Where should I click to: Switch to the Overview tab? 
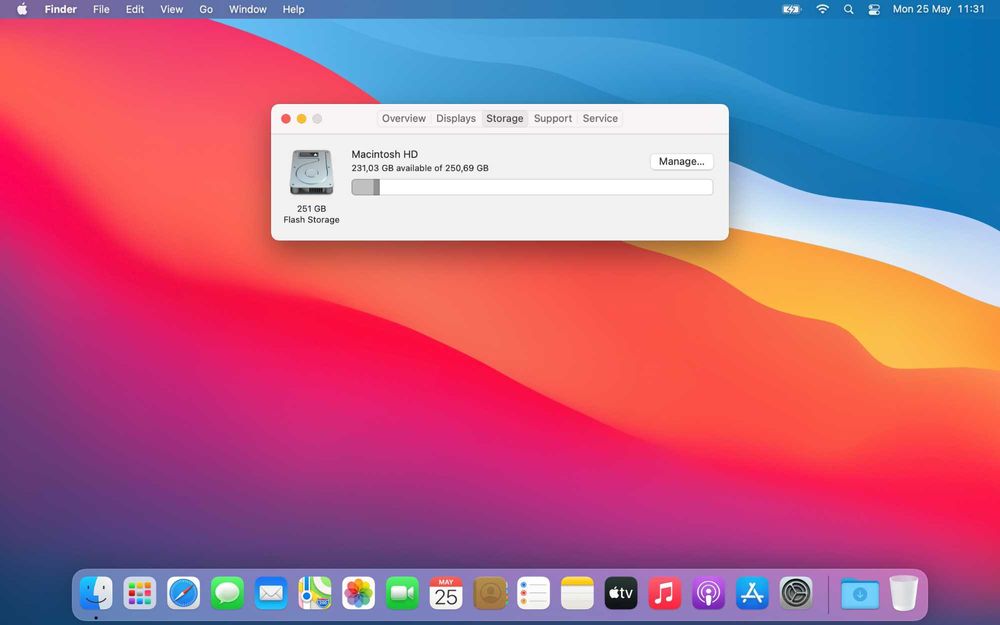coord(404,118)
